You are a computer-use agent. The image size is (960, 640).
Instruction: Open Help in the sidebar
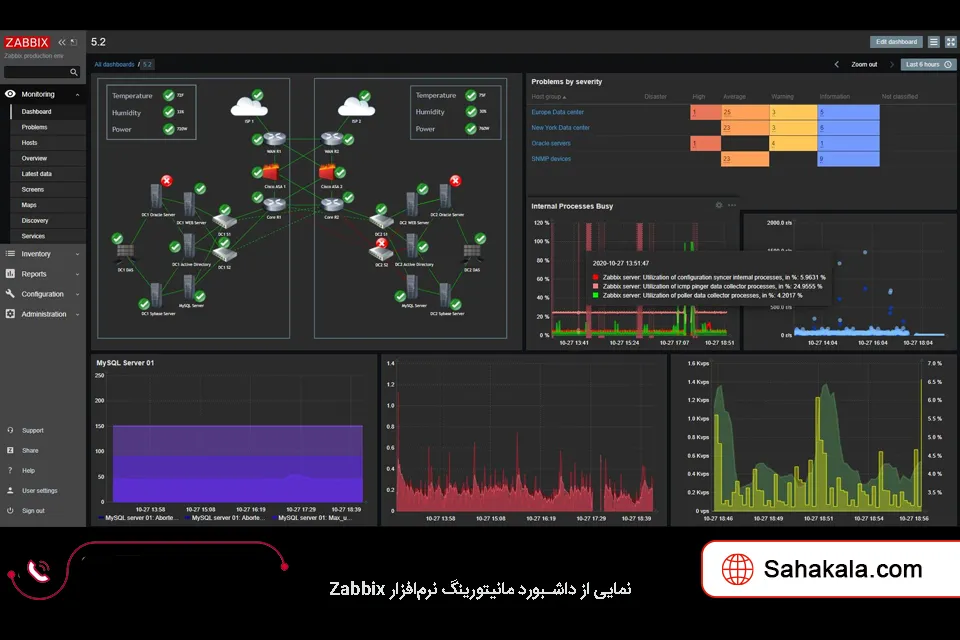pos(28,471)
